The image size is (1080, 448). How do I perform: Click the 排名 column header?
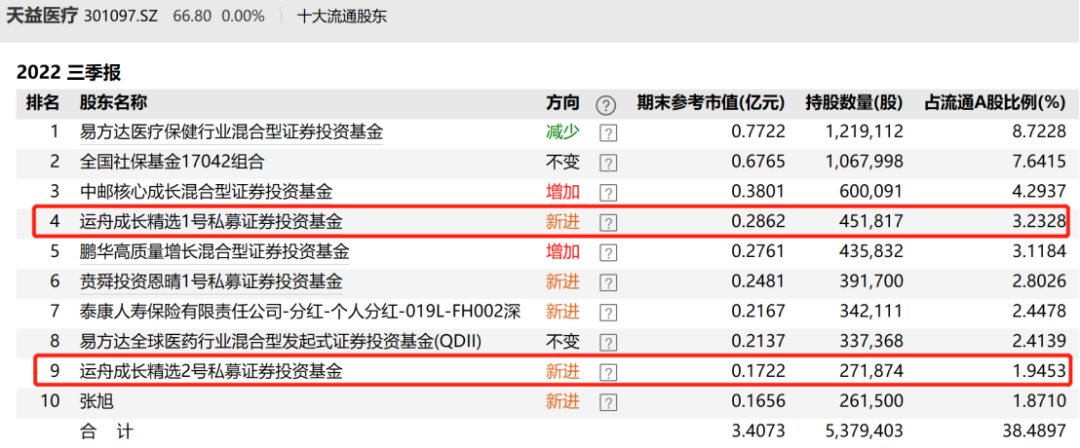tap(42, 103)
